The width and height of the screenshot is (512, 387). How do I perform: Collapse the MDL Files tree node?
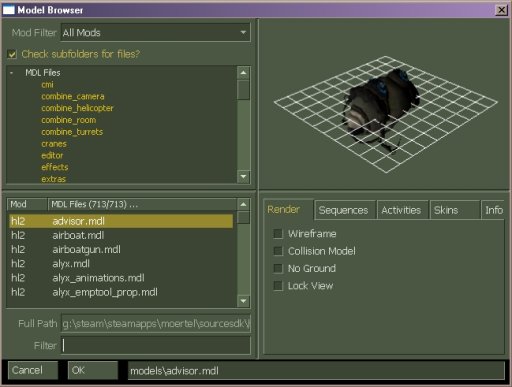(x=12, y=73)
